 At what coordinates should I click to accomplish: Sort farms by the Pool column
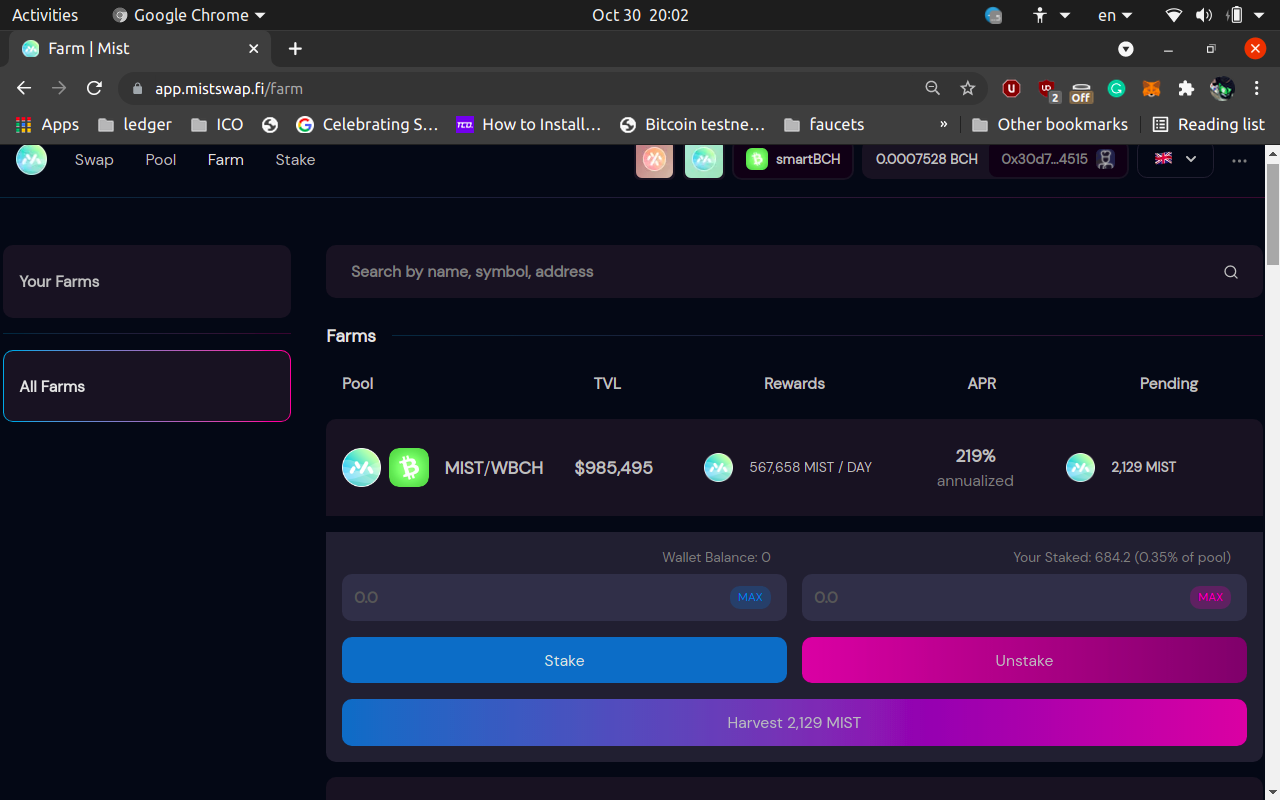pos(358,384)
